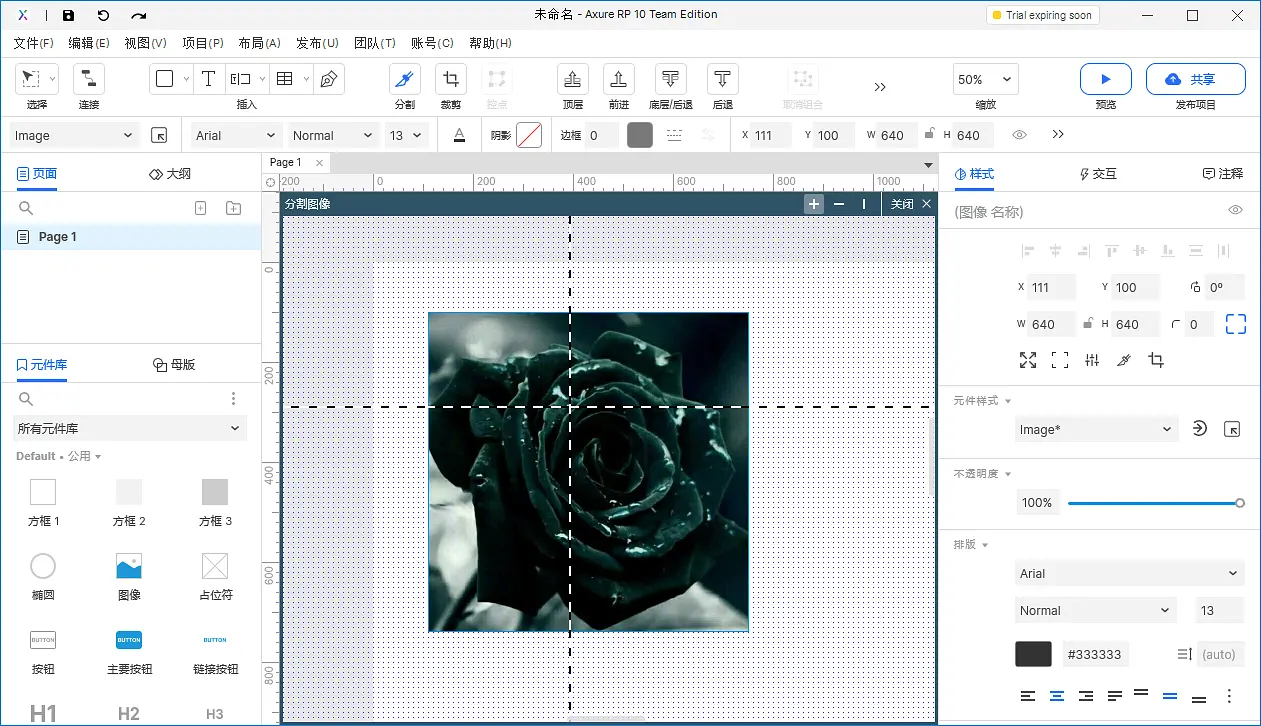Viewport: 1261px width, 726px height.
Task: Open the 团队(T) menu
Action: [x=375, y=43]
